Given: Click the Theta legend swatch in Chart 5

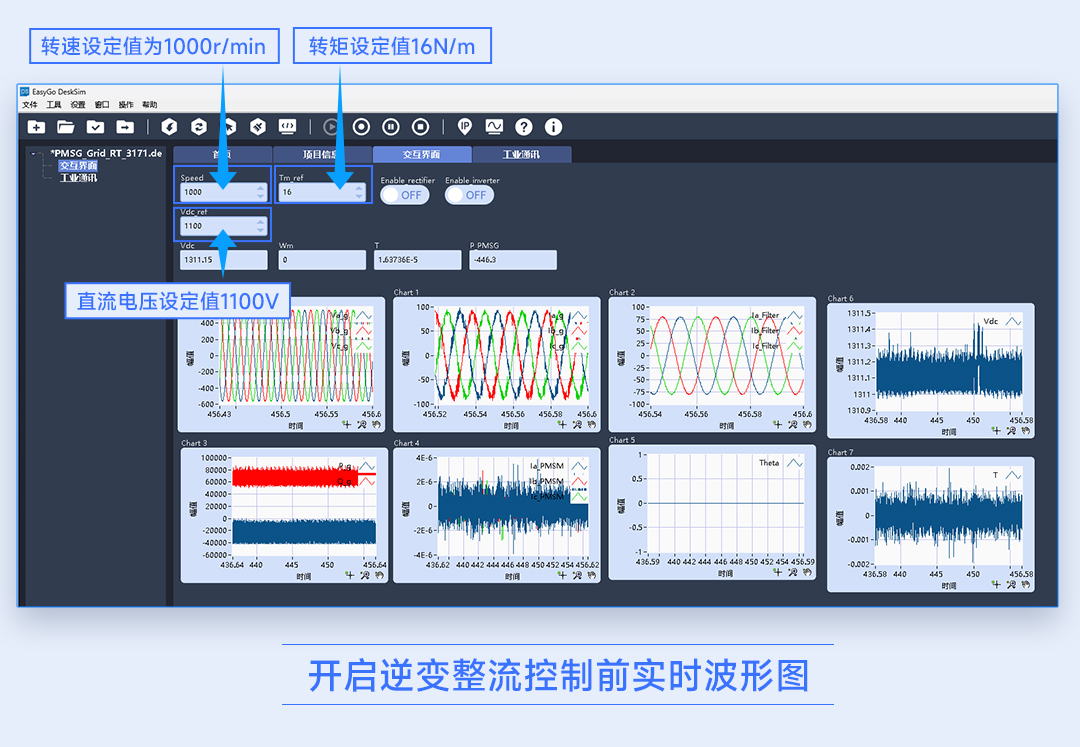Looking at the screenshot, I should tap(795, 463).
